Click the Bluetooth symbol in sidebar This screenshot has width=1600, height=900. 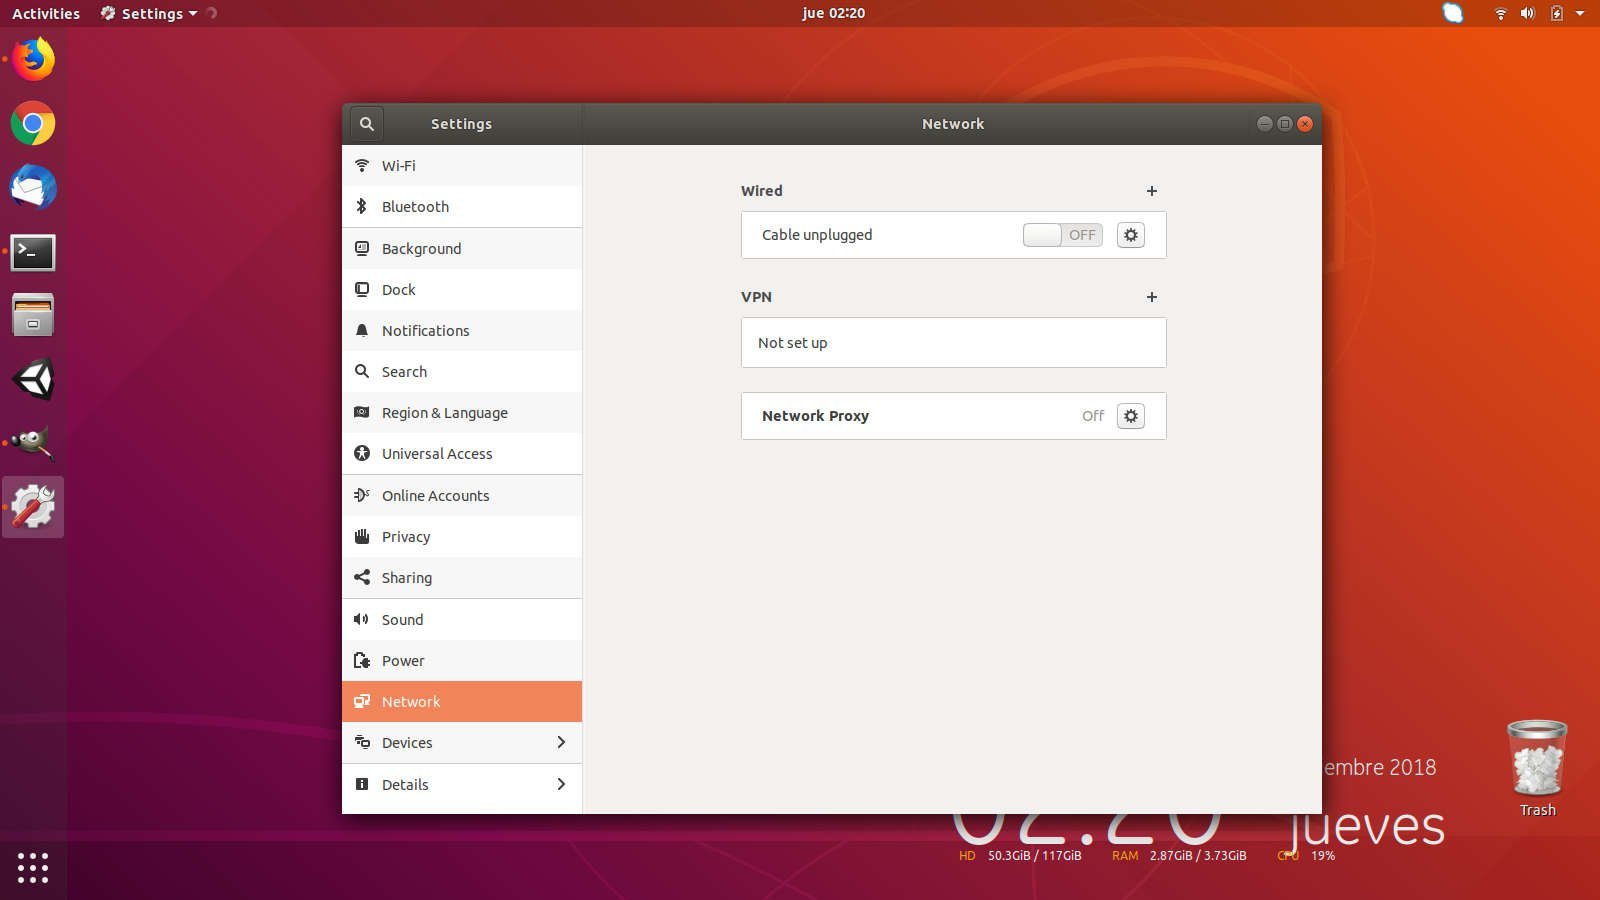click(x=362, y=206)
